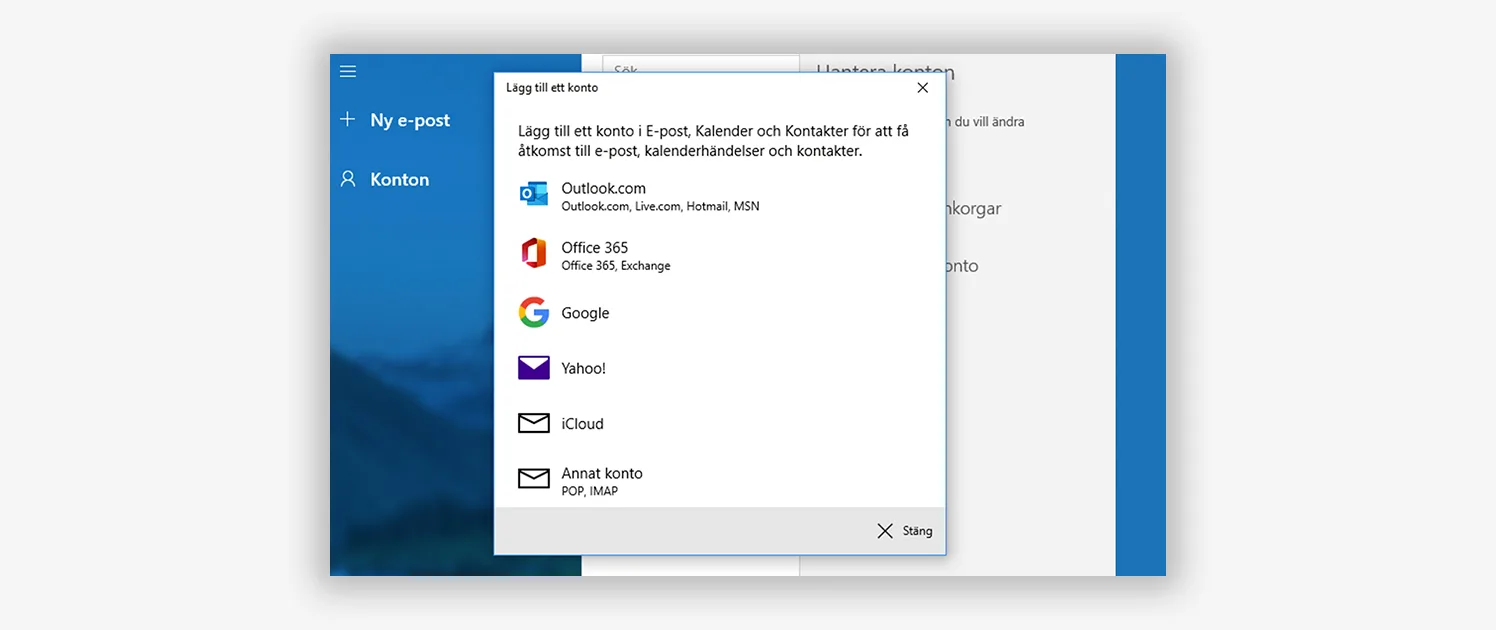This screenshot has width=1496, height=630.
Task: Start a new message via Ny e-post
Action: point(410,120)
